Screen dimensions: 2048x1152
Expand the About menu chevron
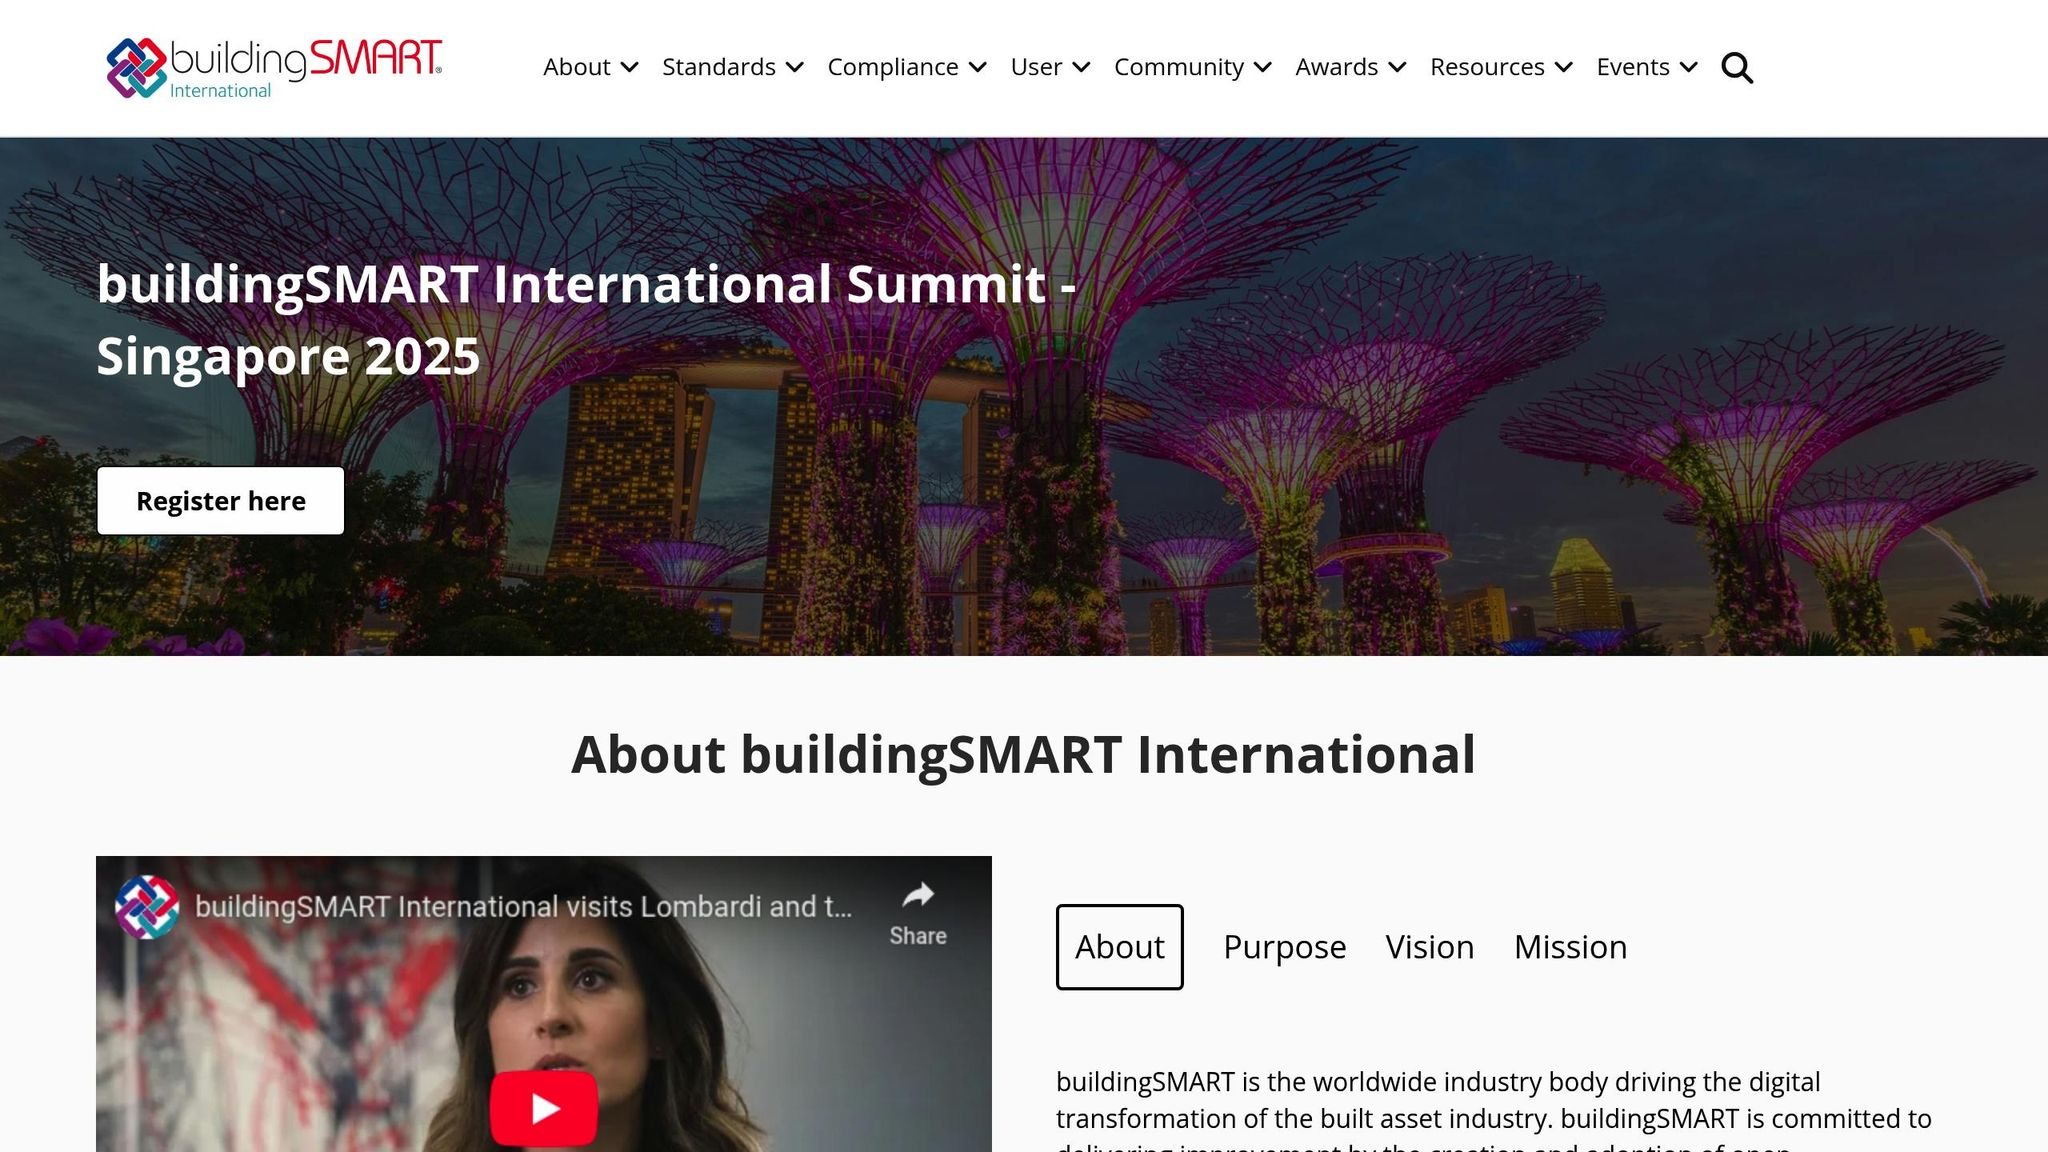[629, 67]
